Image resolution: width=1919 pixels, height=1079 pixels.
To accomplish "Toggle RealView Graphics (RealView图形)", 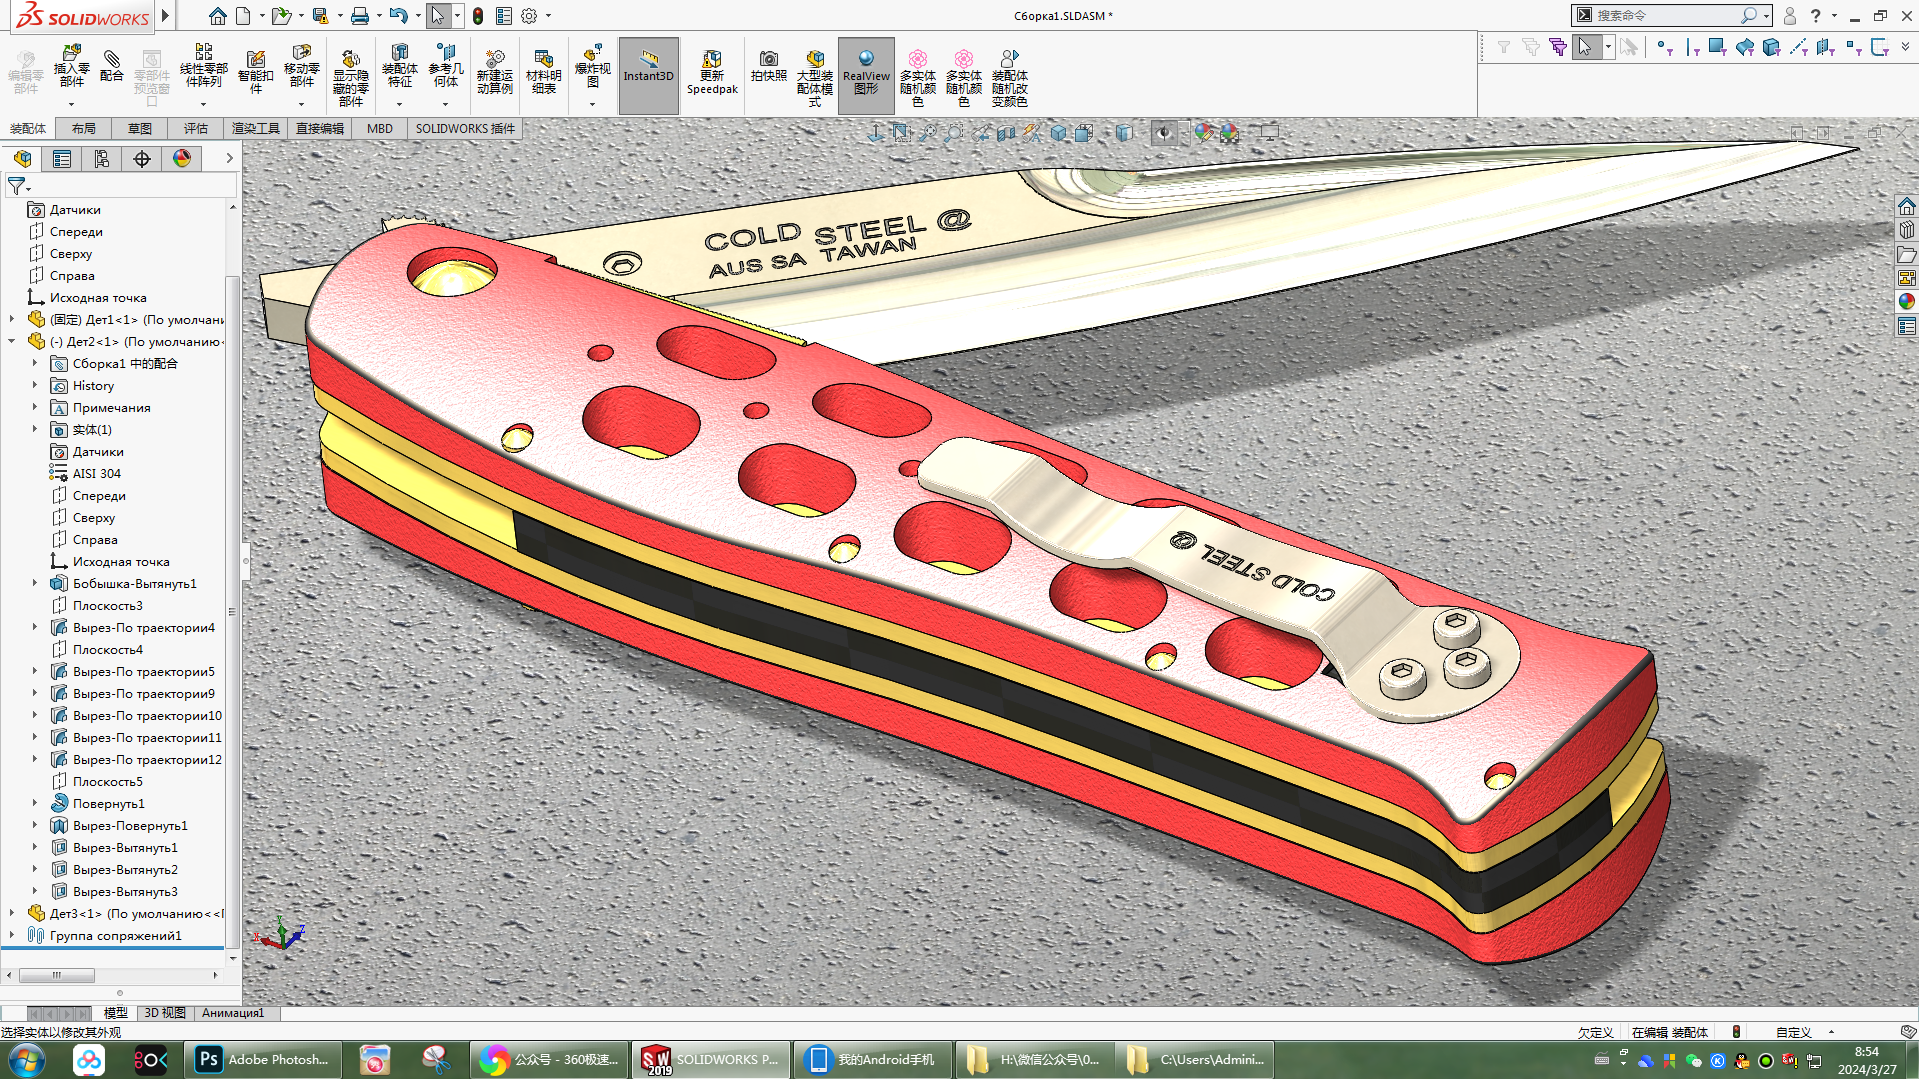I will [866, 75].
